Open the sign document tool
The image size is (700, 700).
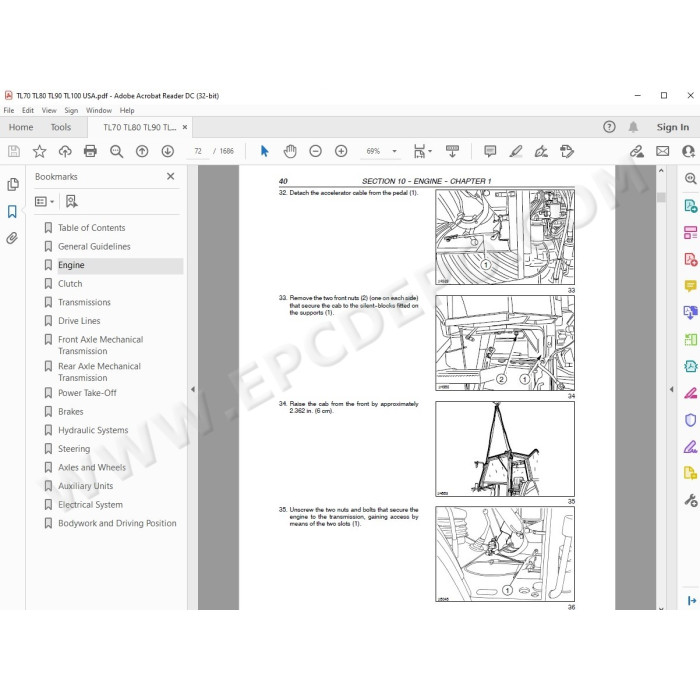point(541,151)
